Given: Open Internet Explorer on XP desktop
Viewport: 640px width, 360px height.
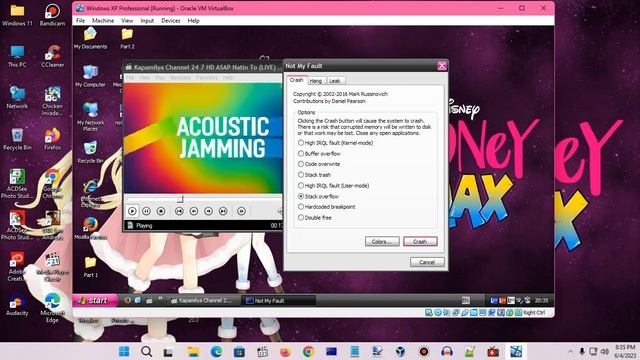Looking at the screenshot, I should tap(90, 192).
